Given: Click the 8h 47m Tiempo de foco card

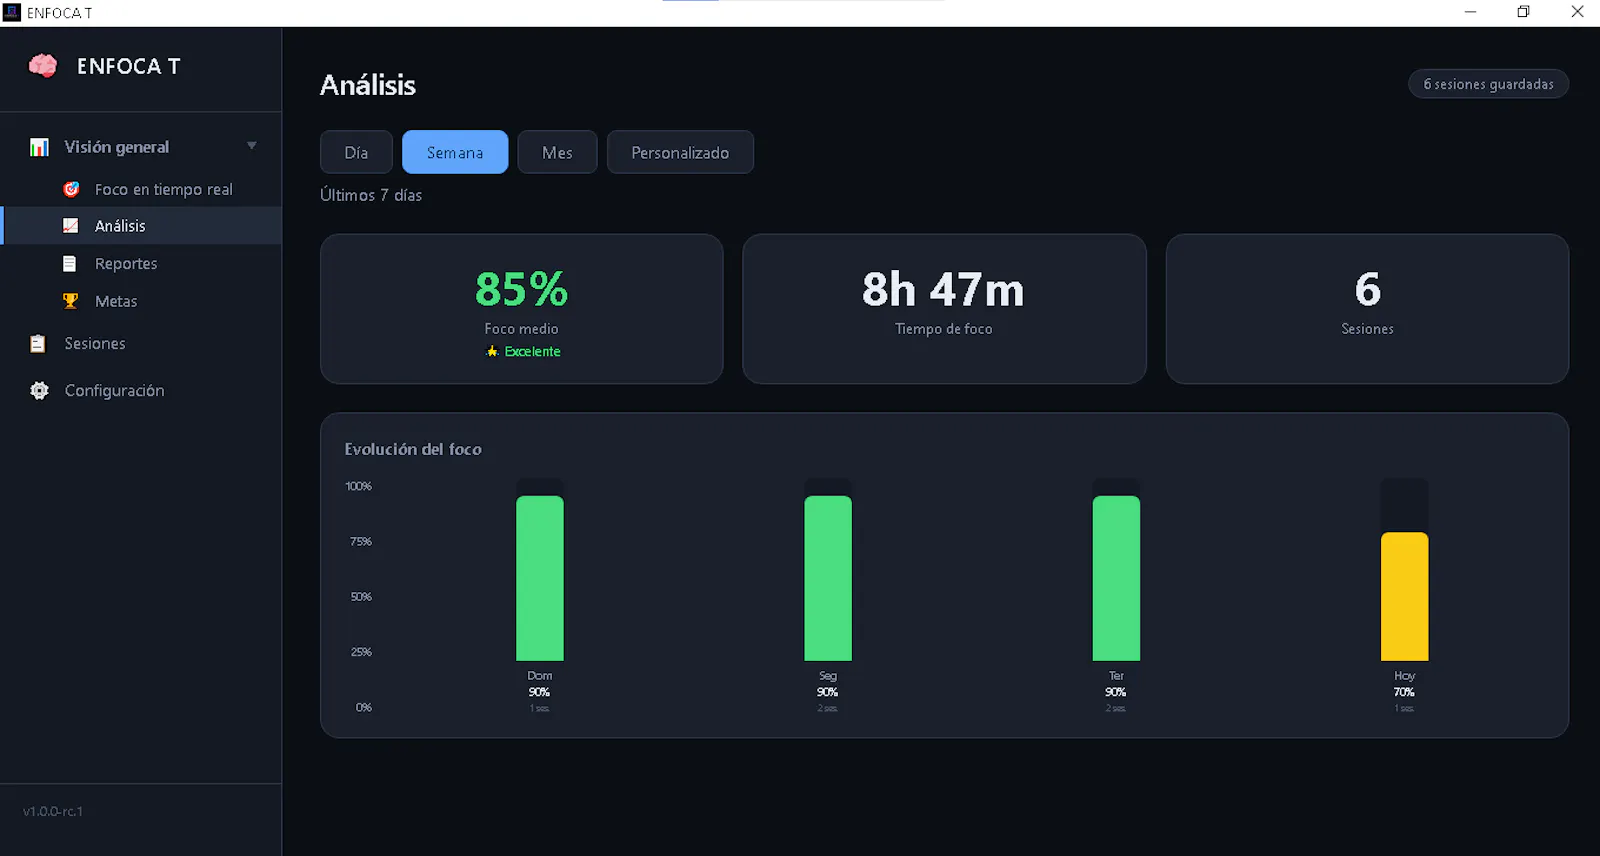Looking at the screenshot, I should tap(944, 309).
